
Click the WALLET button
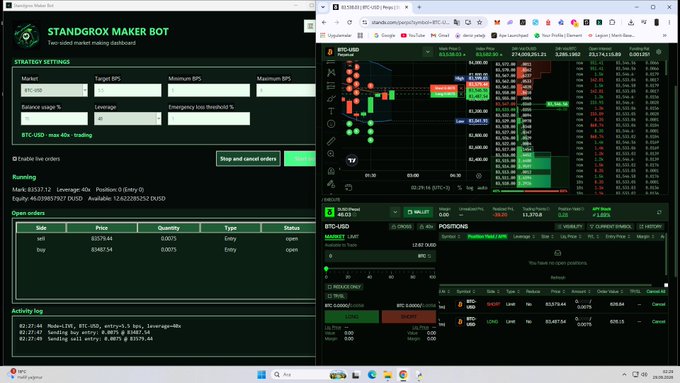pyautogui.click(x=418, y=212)
